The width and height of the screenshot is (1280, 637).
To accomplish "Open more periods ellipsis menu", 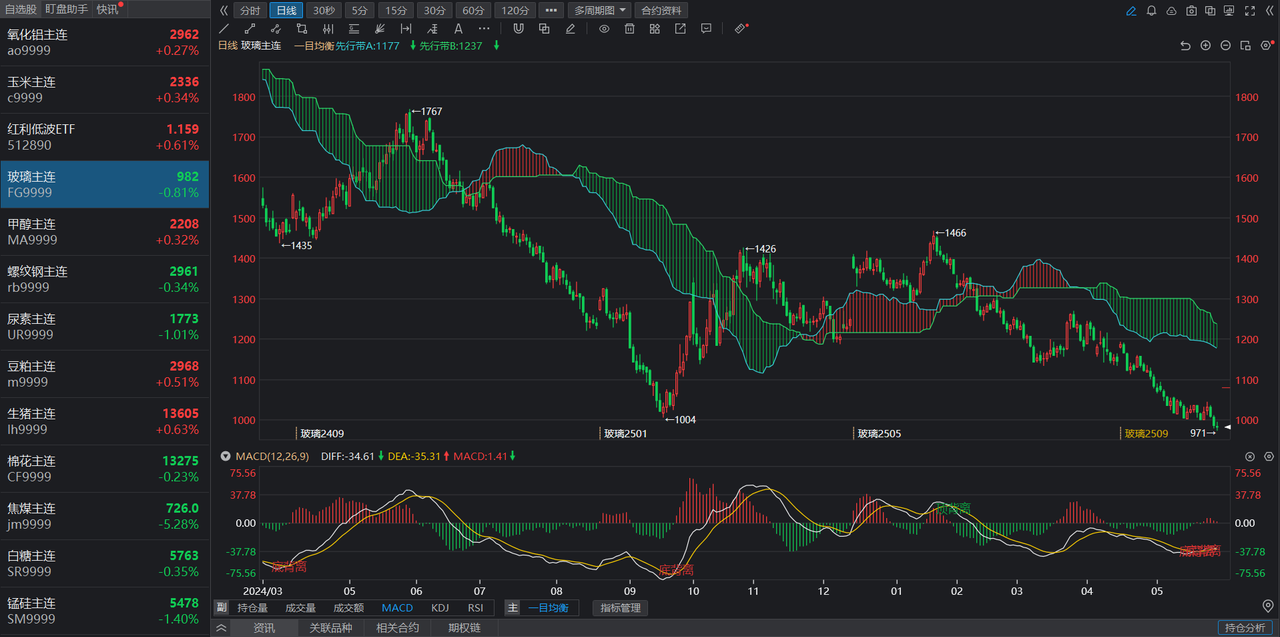I will point(551,10).
